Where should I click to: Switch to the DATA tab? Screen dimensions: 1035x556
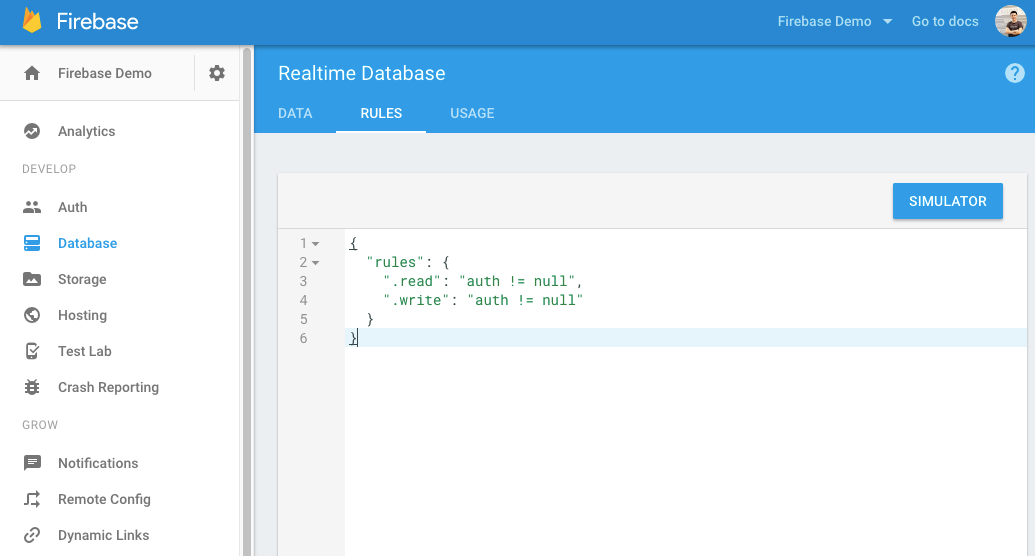(295, 114)
